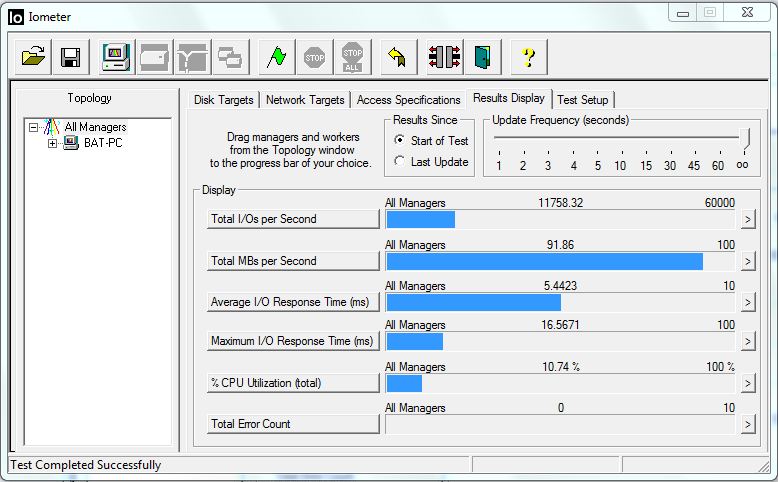The image size is (778, 482).
Task: Open arrow next to Average I/O Response Time bar
Action: [748, 302]
